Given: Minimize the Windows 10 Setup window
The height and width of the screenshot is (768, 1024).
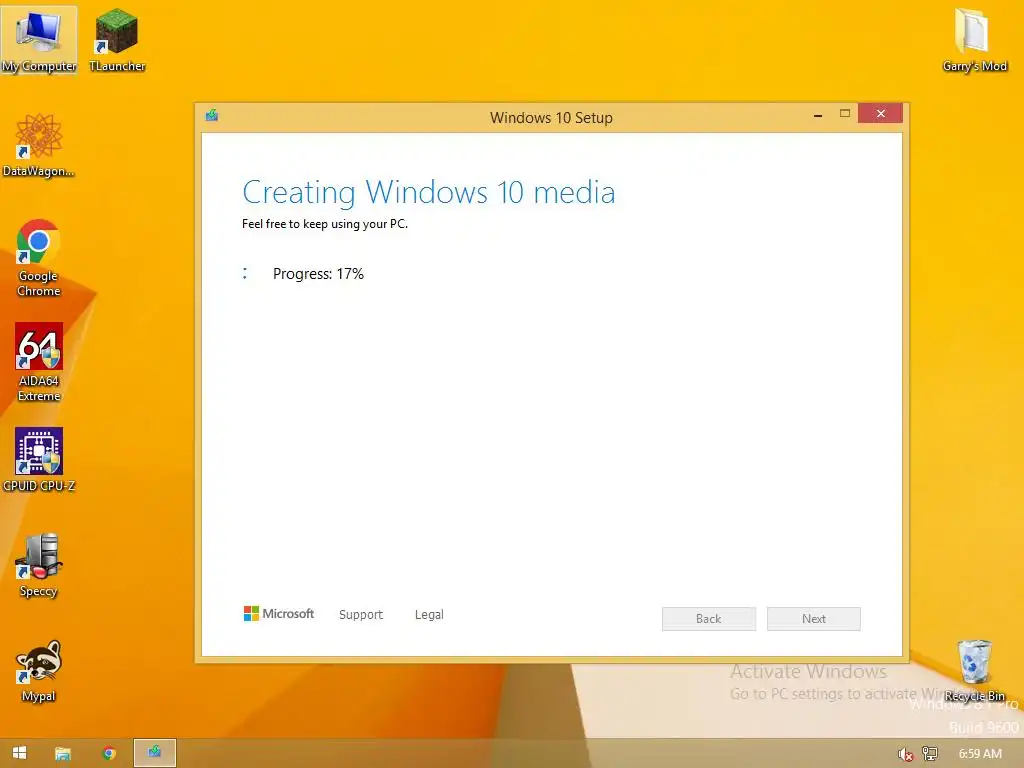Looking at the screenshot, I should [818, 114].
